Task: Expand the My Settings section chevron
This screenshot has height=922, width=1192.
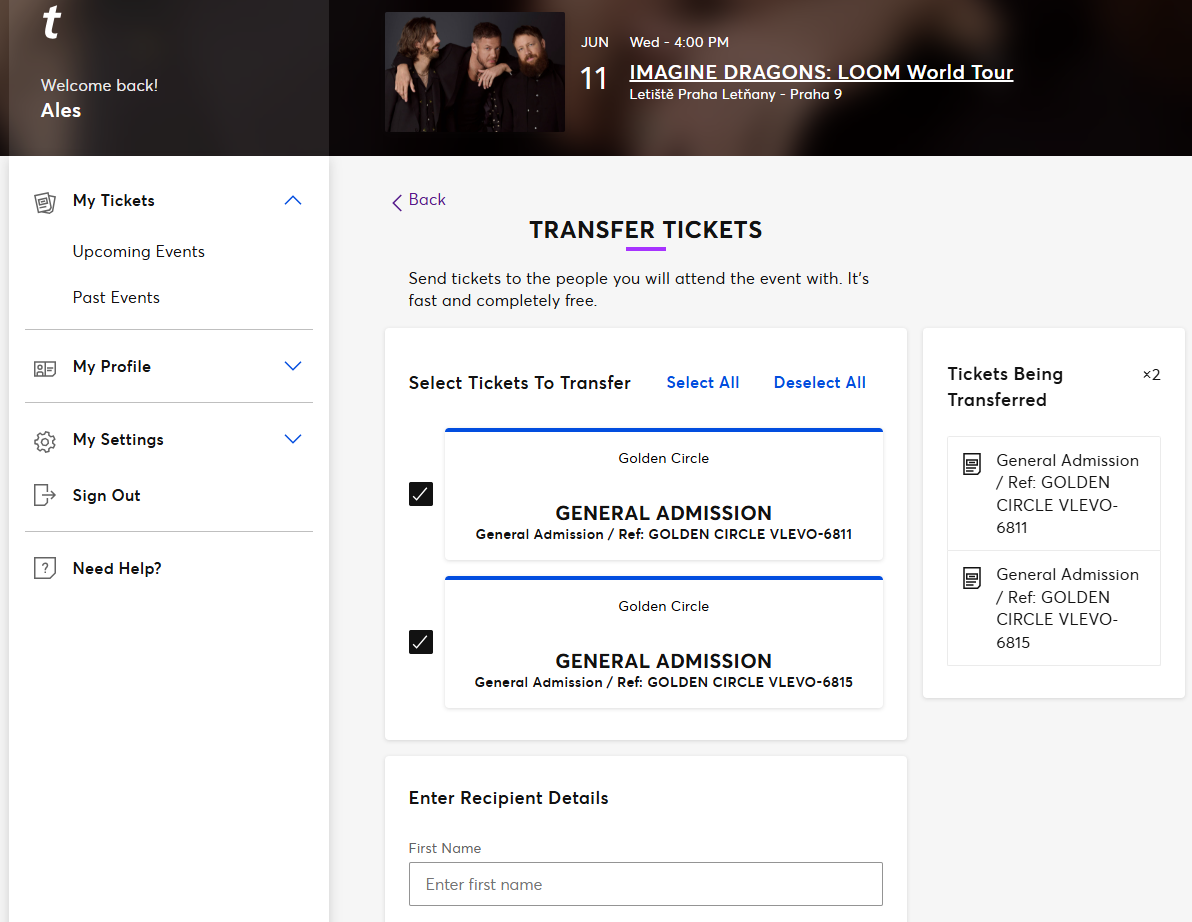Action: click(x=293, y=439)
